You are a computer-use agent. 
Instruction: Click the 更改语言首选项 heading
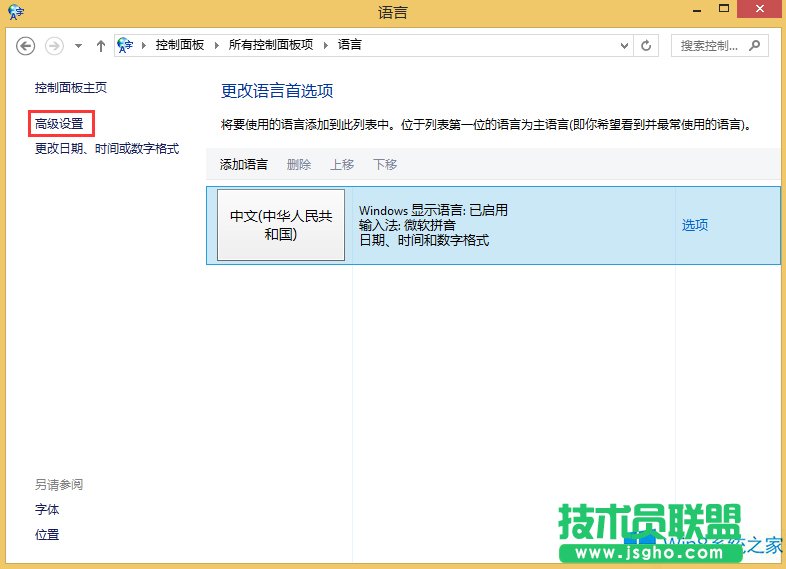[x=277, y=91]
